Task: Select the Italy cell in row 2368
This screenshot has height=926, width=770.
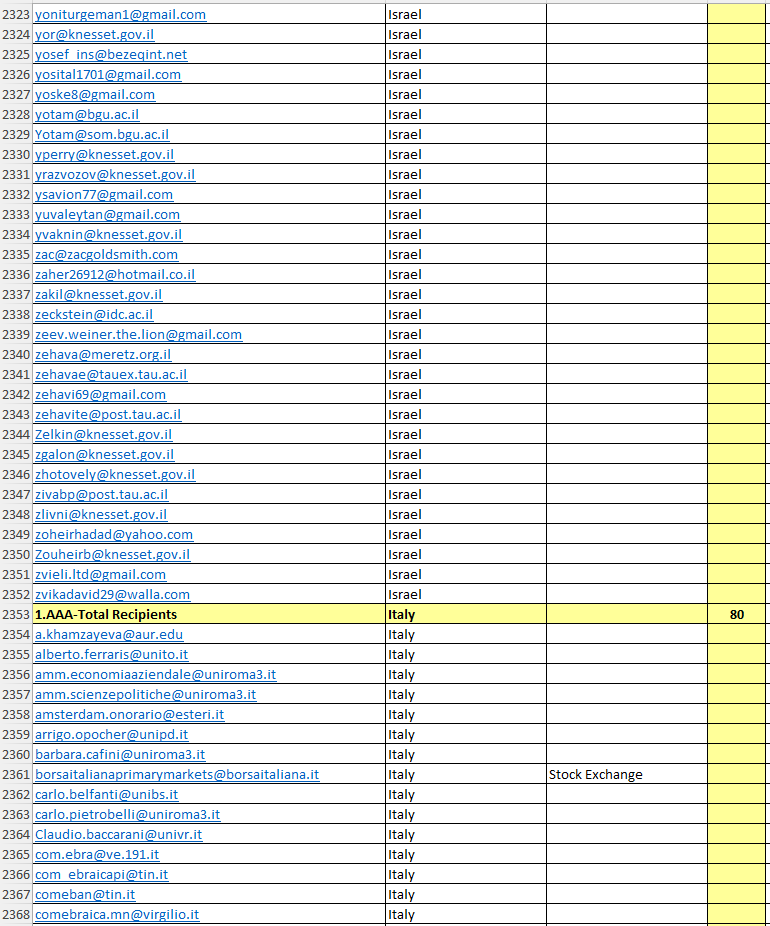Action: point(466,915)
